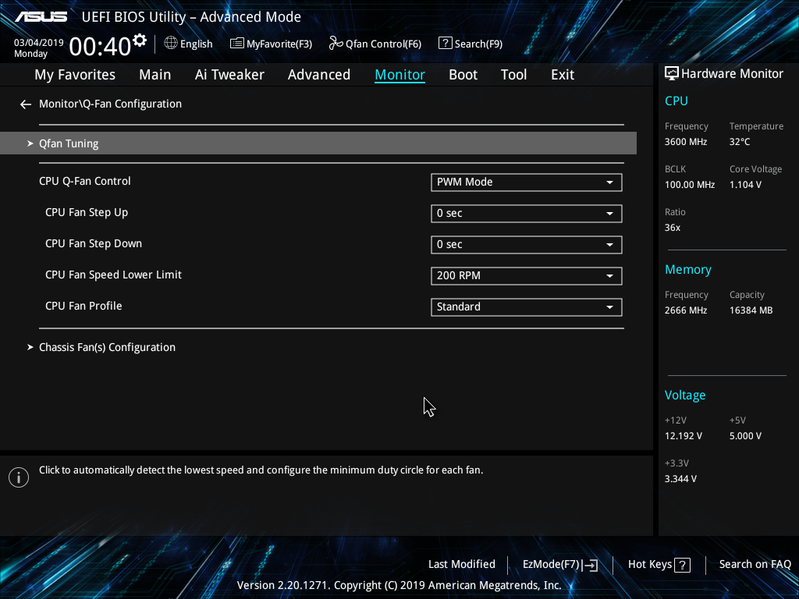This screenshot has width=799, height=599.
Task: Click the 5.000 V reading
Action: click(x=745, y=436)
